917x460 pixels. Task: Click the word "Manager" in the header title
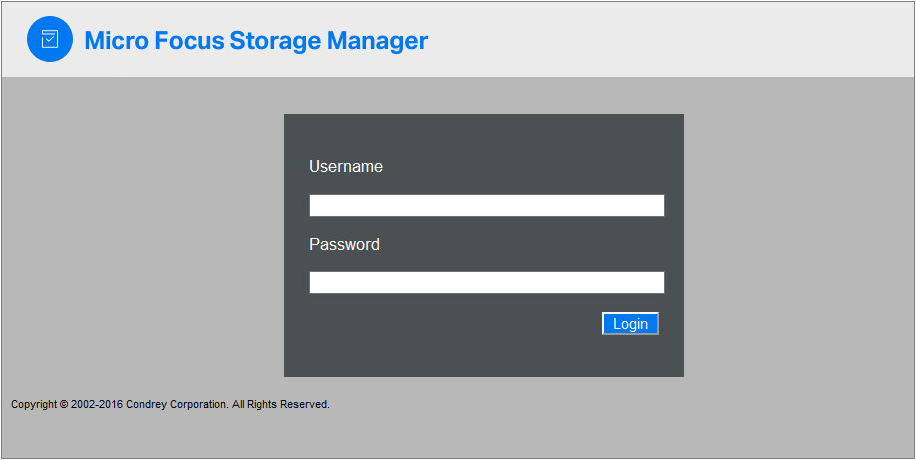tap(377, 41)
